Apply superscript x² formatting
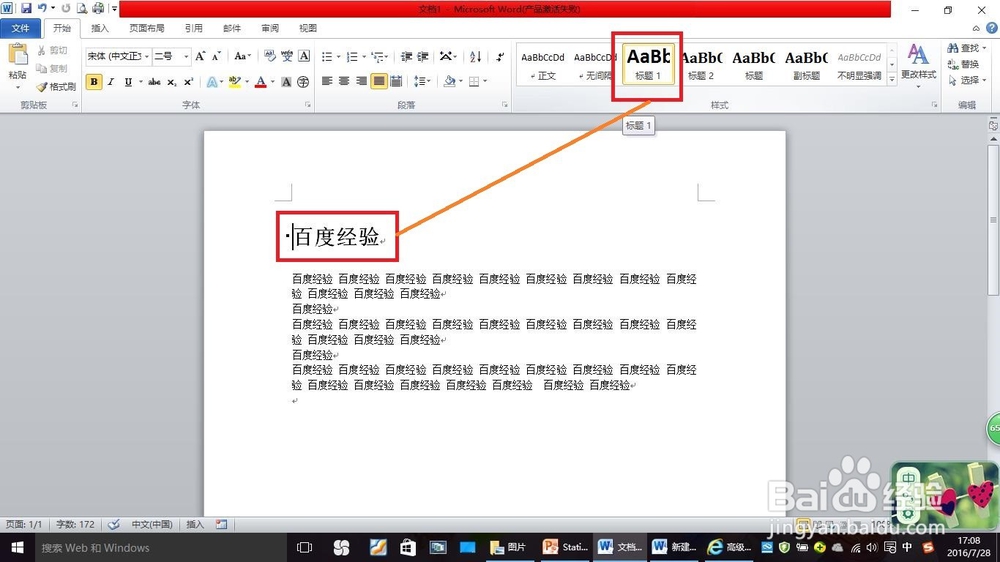 [188, 82]
